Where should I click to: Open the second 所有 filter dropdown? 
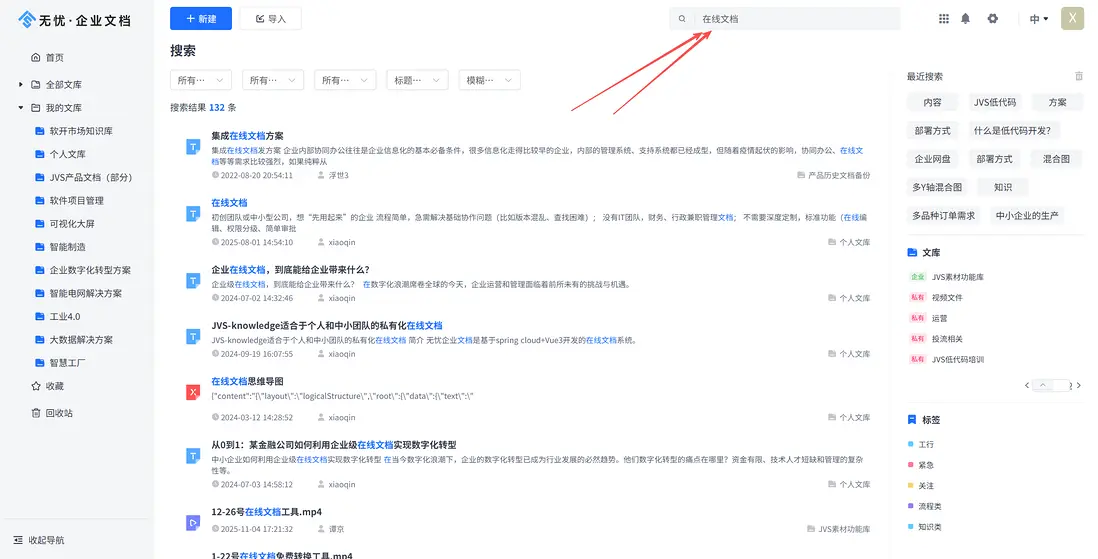272,80
